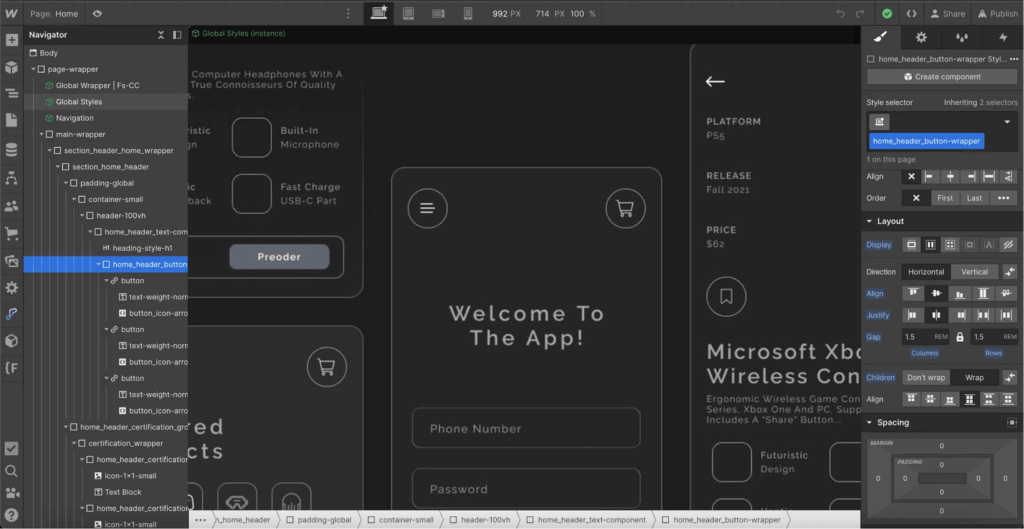Open the CMS Collections database icon
The image size is (1024, 529).
(x=12, y=151)
